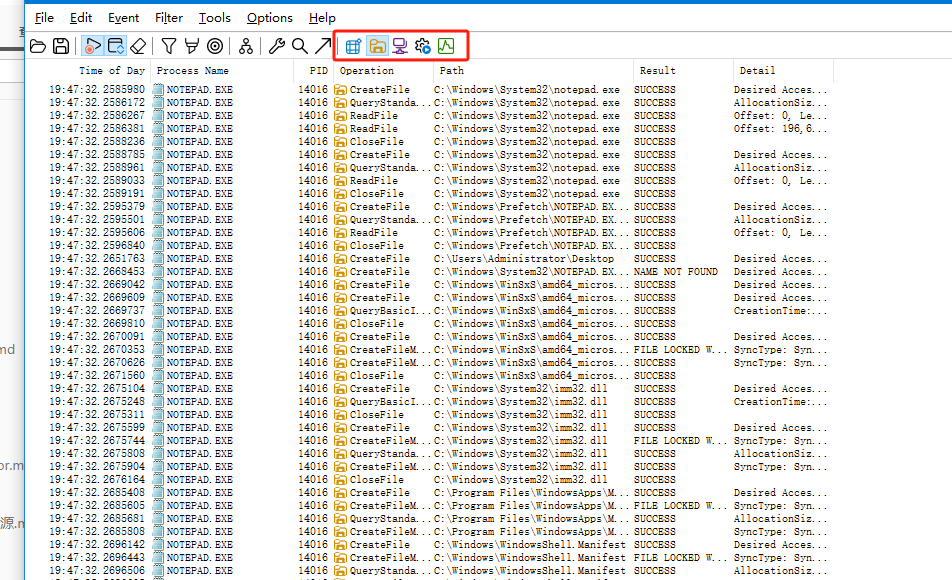Click the Highlight marker icon
This screenshot has width=952, height=580.
192,46
